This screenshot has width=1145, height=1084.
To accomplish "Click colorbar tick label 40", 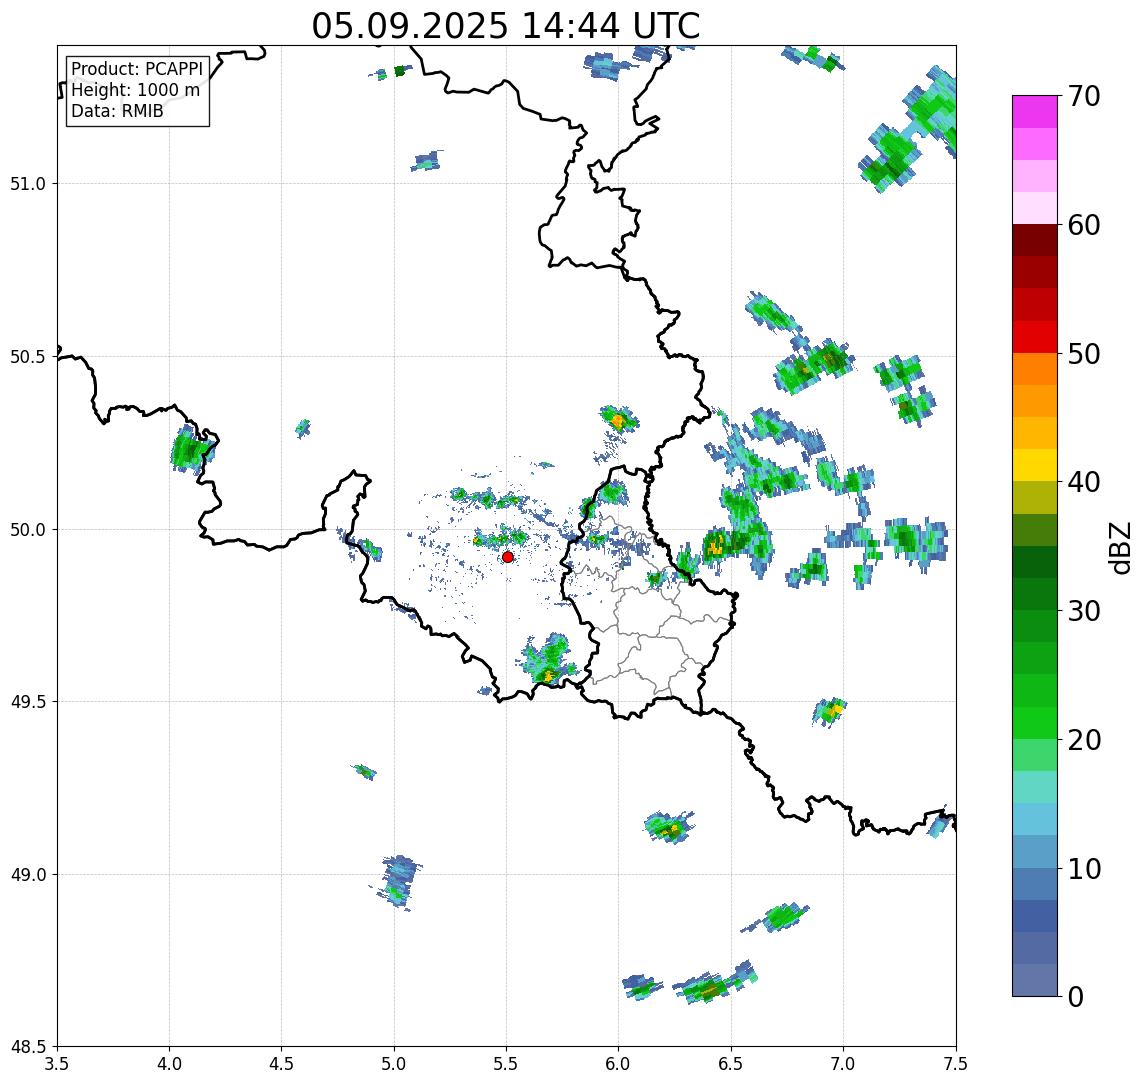I will 1083,482.
